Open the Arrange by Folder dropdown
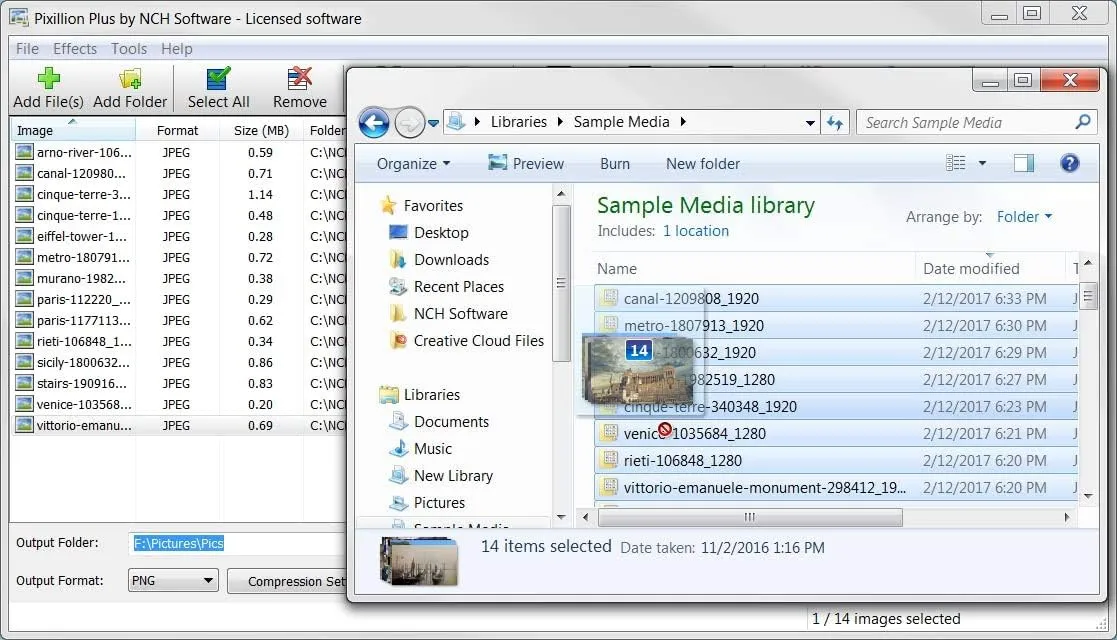Viewport: 1117px width, 640px height. pos(1024,217)
